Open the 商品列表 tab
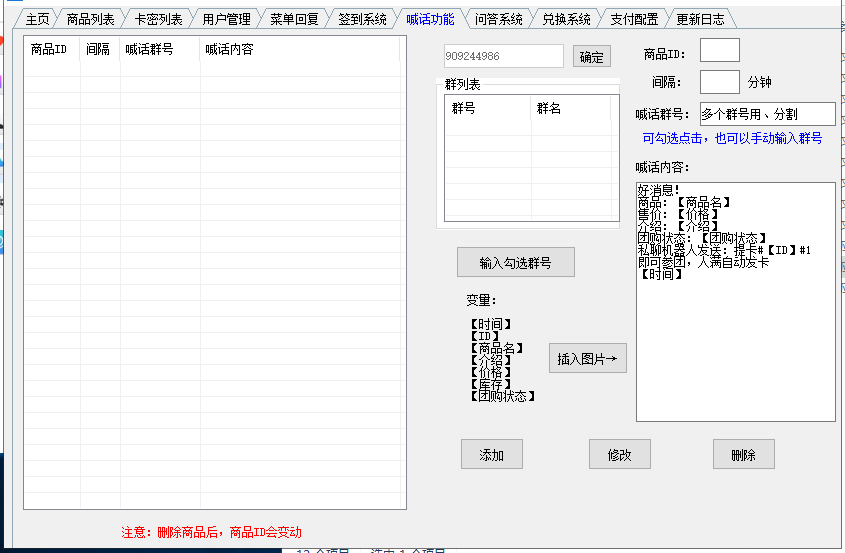Viewport: 845px width, 553px height. [x=90, y=19]
